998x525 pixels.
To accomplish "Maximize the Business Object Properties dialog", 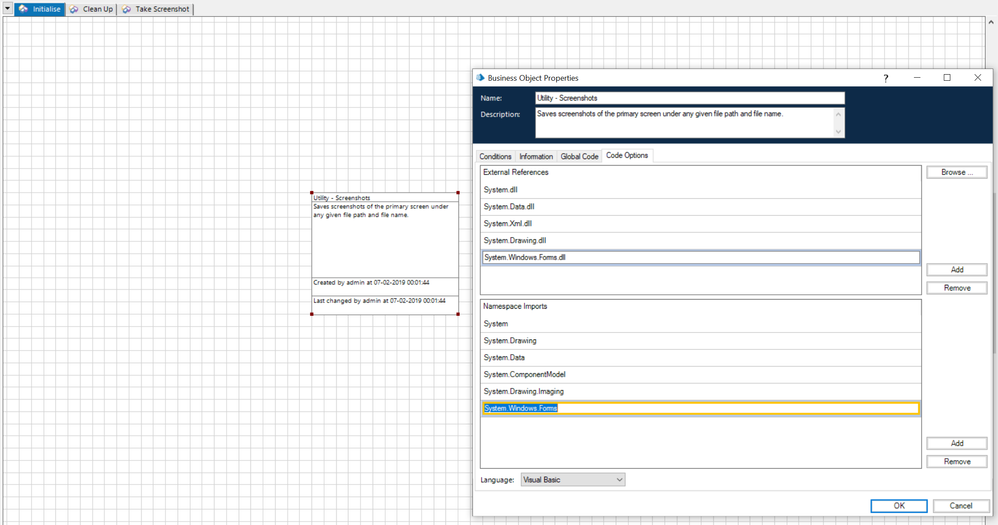I will 947,78.
